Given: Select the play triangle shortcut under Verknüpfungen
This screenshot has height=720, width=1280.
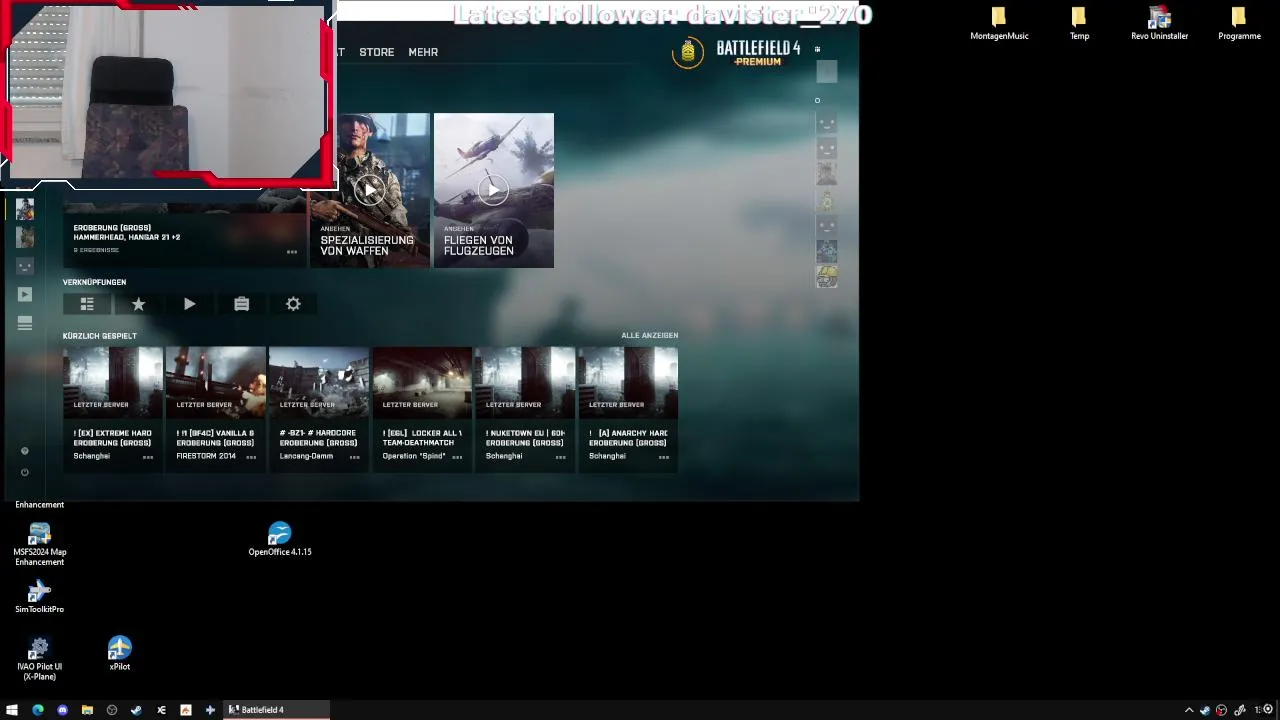Looking at the screenshot, I should 190,304.
